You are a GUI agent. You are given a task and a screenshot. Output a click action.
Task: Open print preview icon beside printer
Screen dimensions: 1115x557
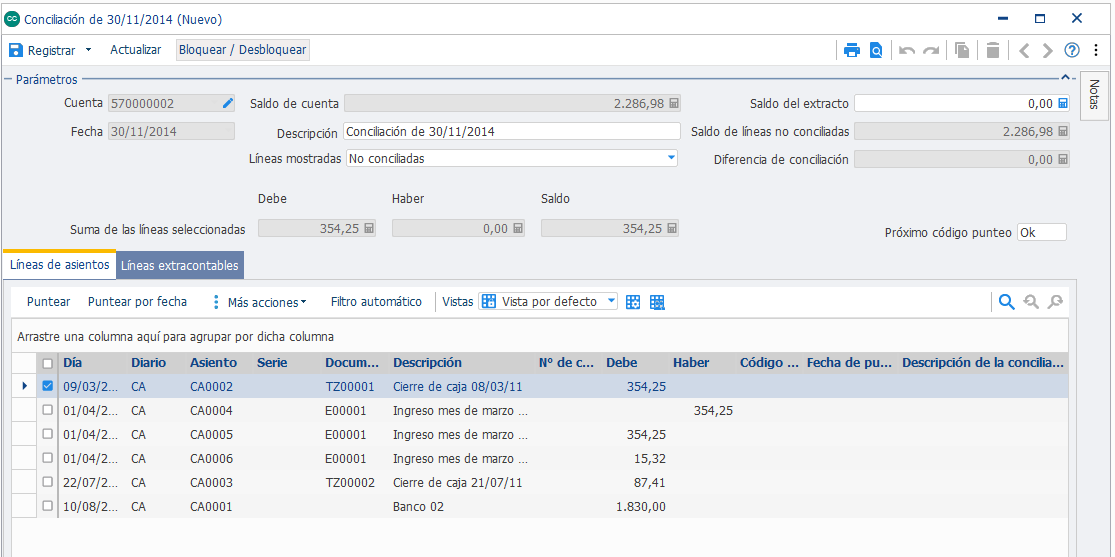(x=876, y=51)
